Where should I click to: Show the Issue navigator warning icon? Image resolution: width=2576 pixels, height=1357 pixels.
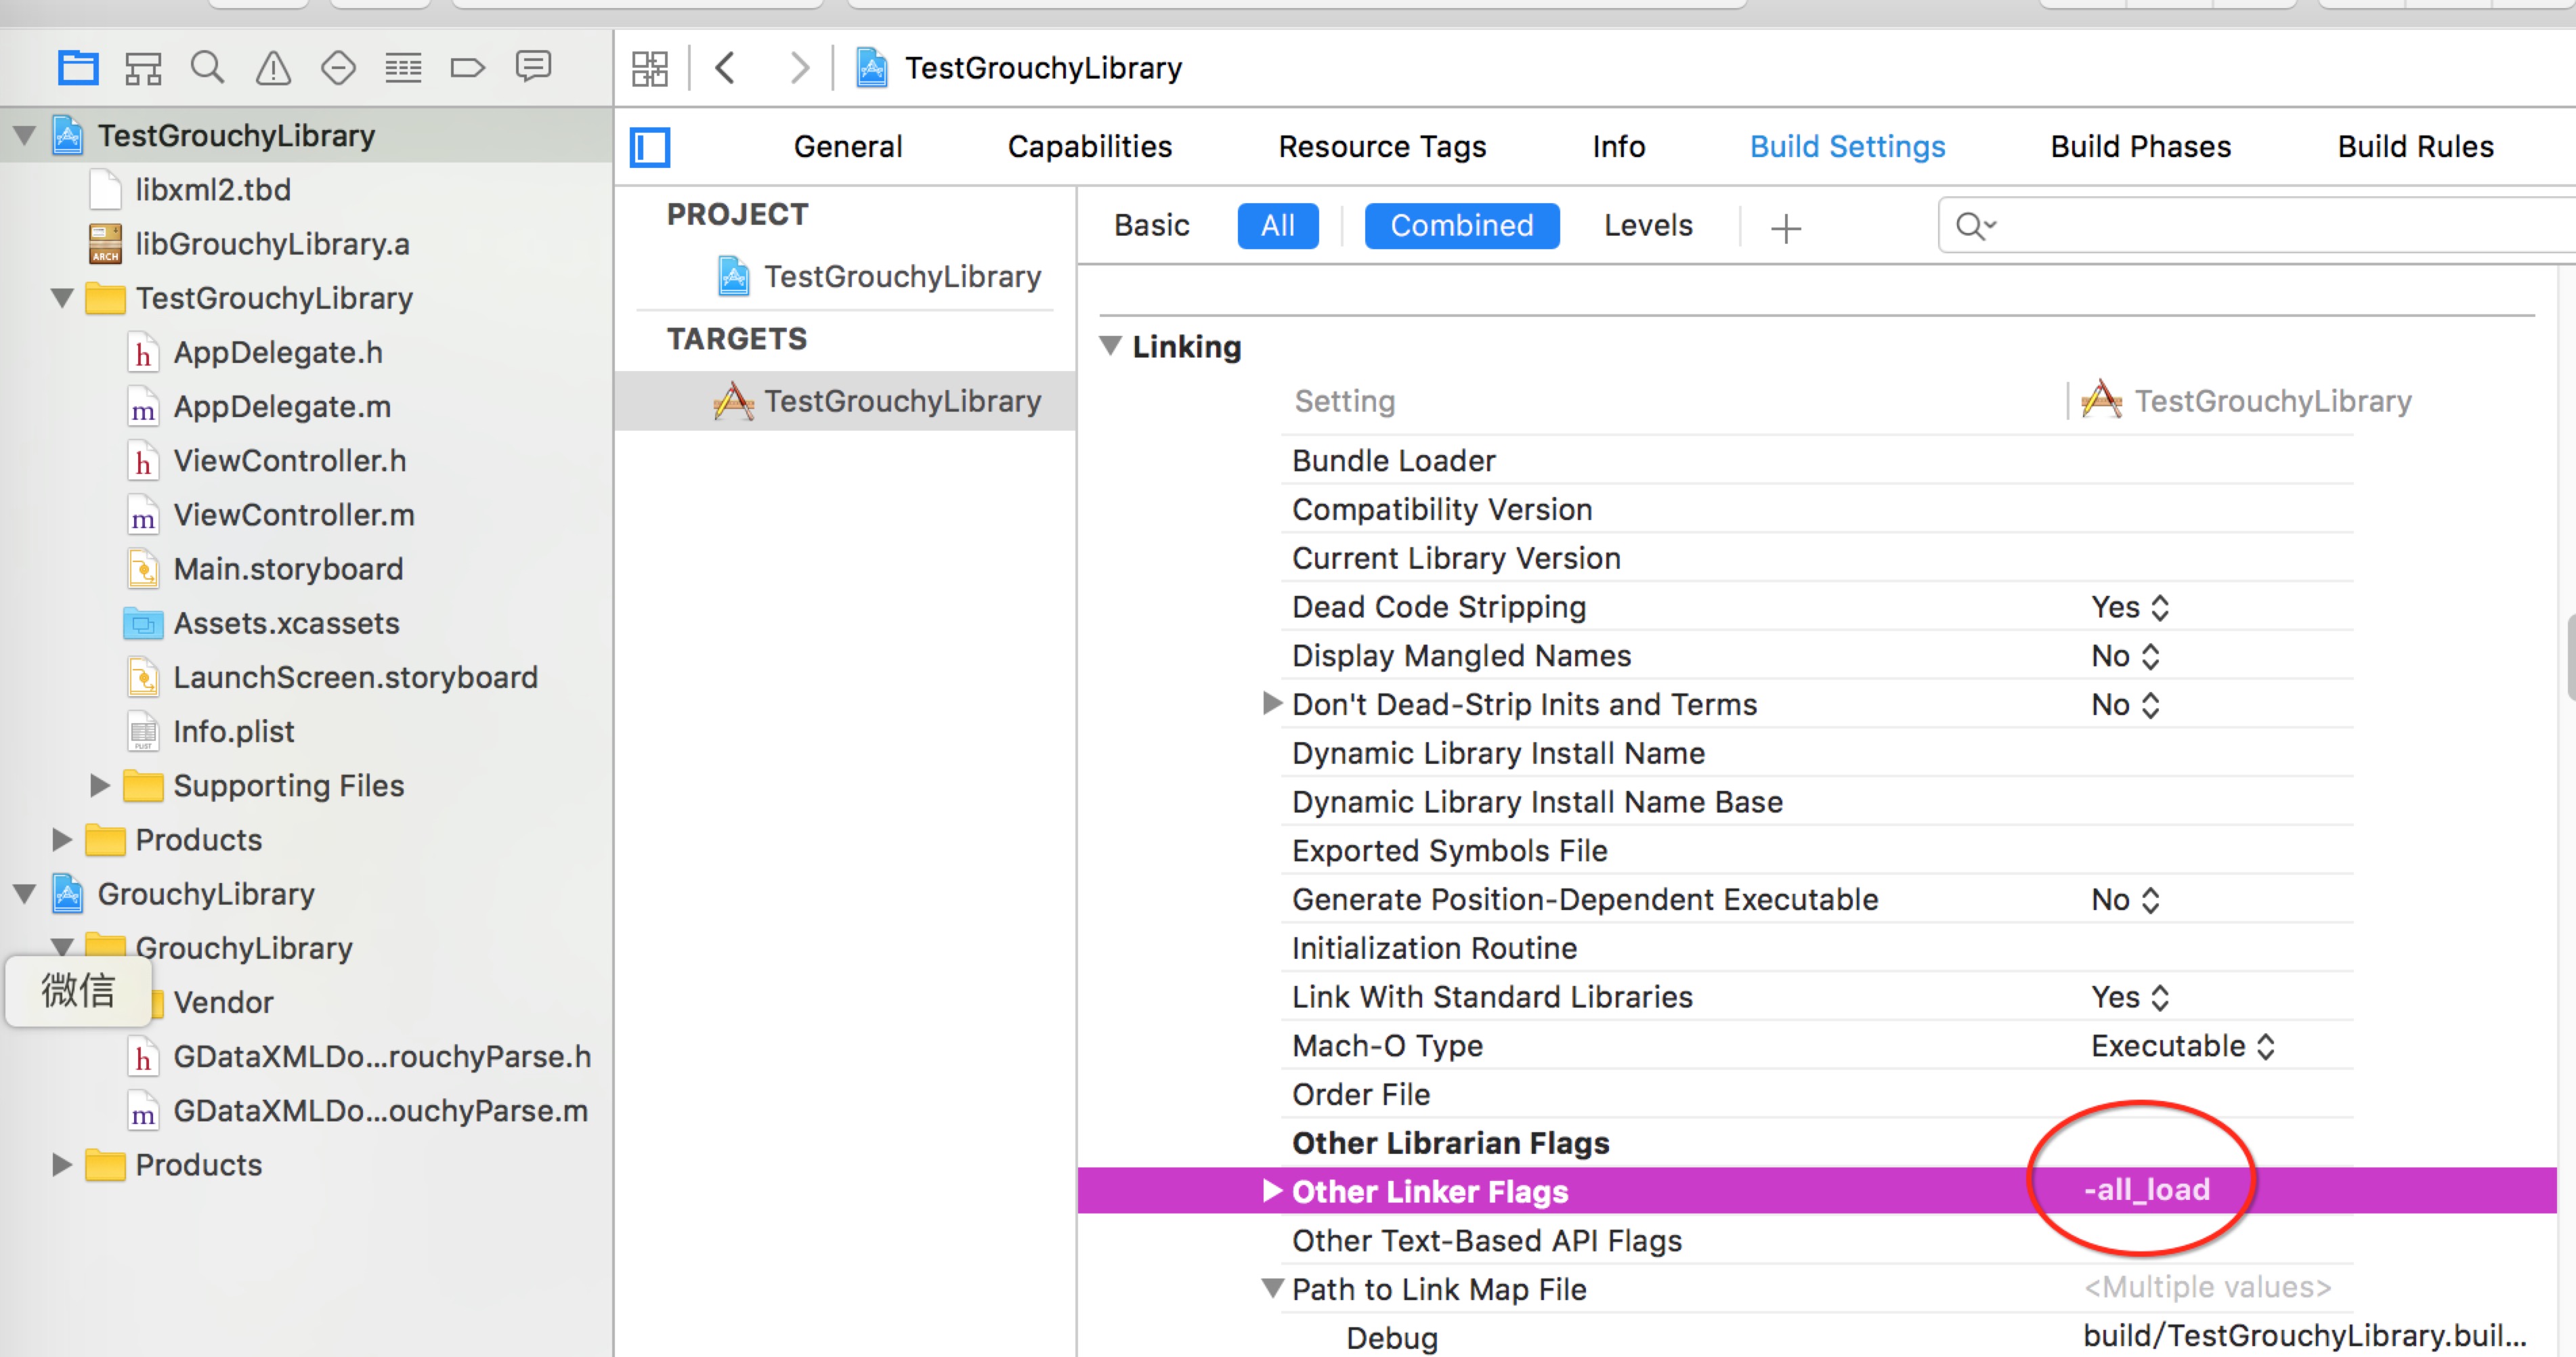tap(273, 68)
